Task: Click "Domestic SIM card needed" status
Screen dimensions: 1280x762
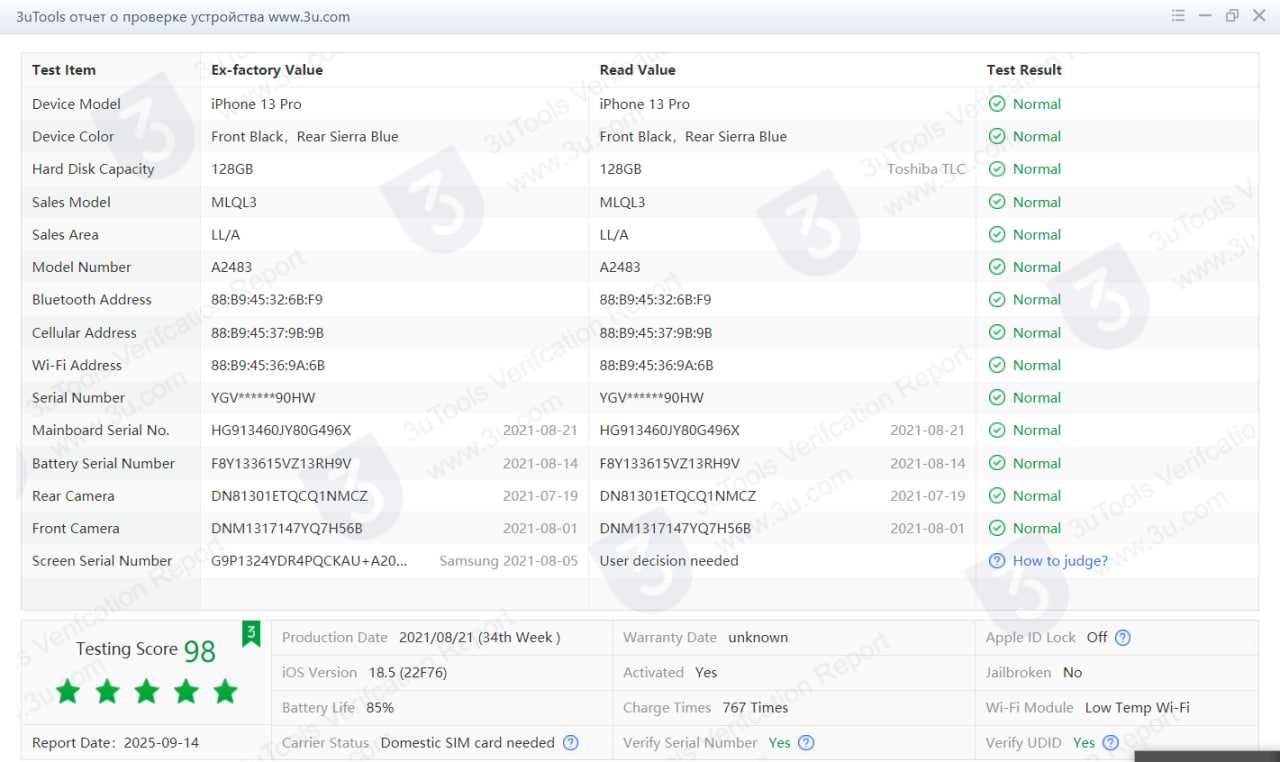Action: (467, 743)
